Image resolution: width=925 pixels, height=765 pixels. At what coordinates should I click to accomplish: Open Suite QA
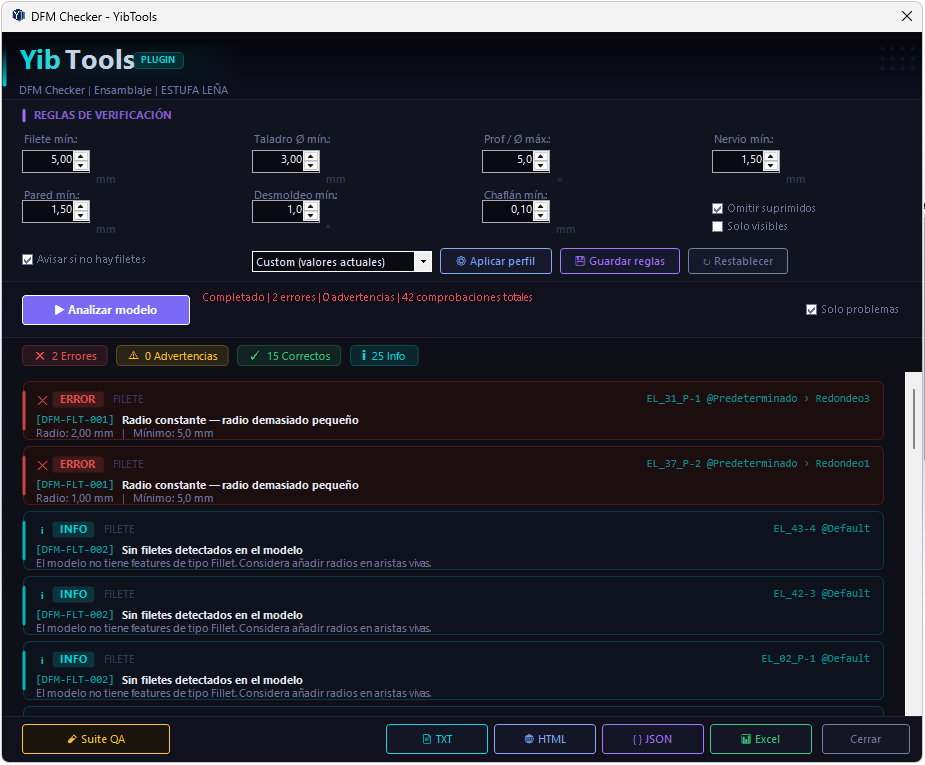(96, 740)
